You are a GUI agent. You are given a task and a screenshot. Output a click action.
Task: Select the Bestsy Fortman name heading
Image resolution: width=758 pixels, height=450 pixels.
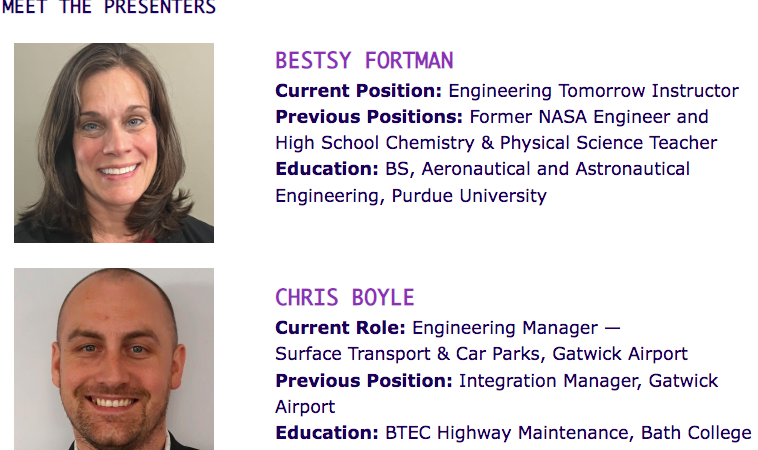coord(364,61)
